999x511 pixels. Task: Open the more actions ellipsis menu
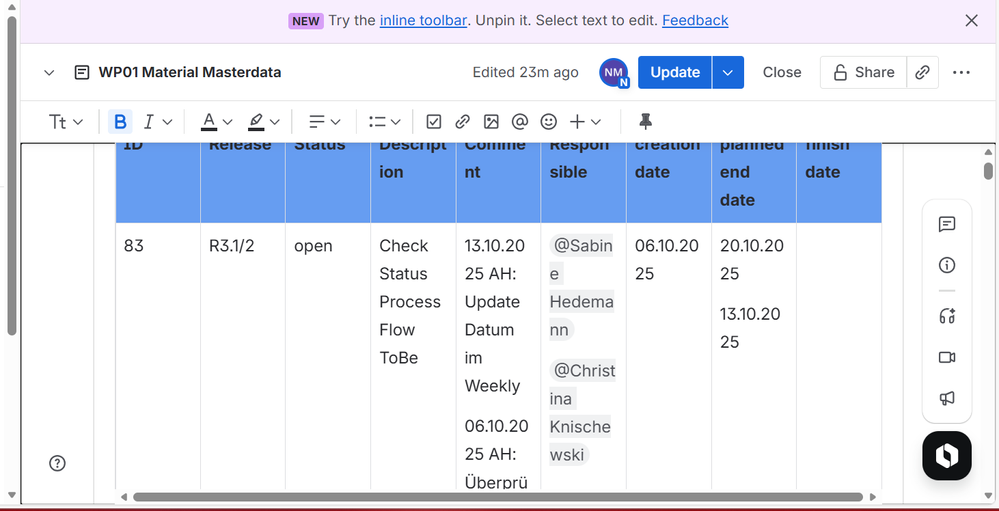961,72
